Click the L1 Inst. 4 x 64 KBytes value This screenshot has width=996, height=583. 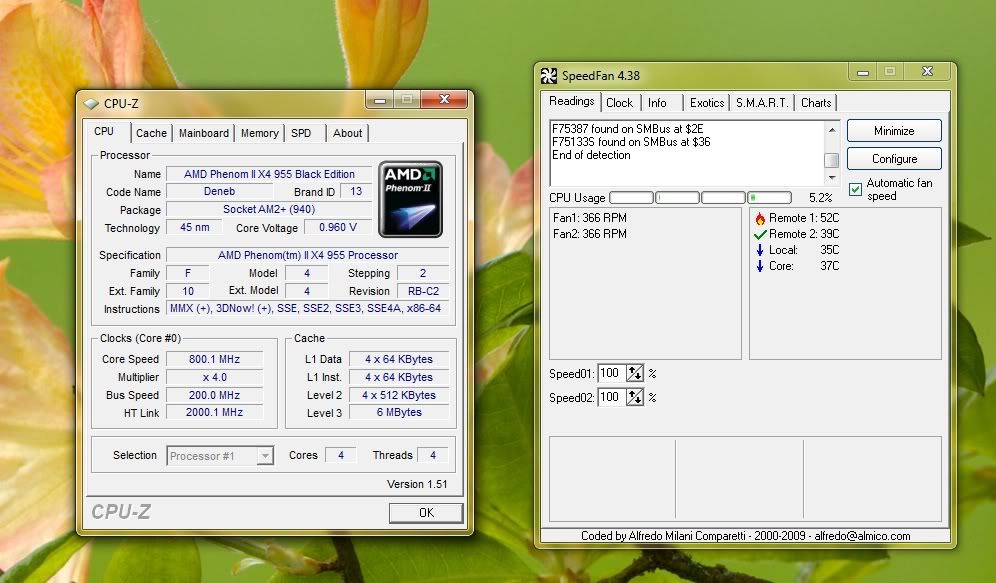(399, 377)
